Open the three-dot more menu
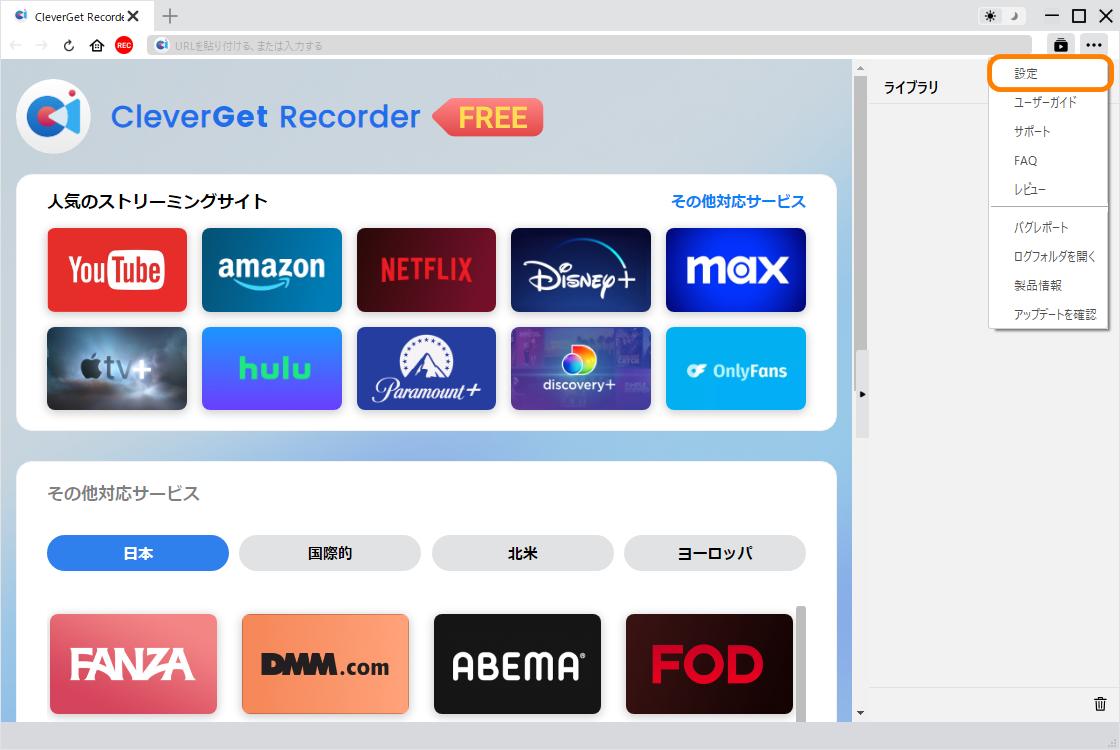 [x=1094, y=45]
